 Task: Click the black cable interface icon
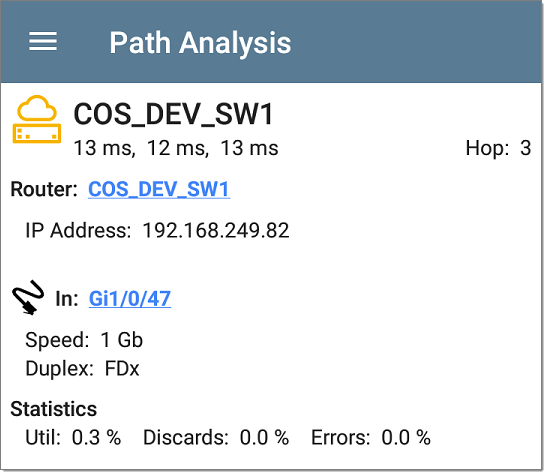[28, 297]
